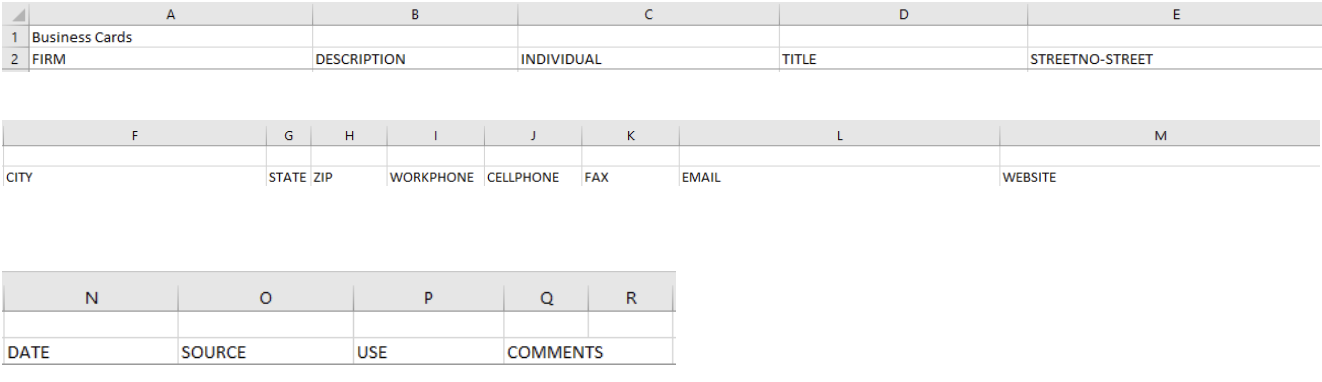
Task: Select the WORKPHONE cell
Action: 435,177
